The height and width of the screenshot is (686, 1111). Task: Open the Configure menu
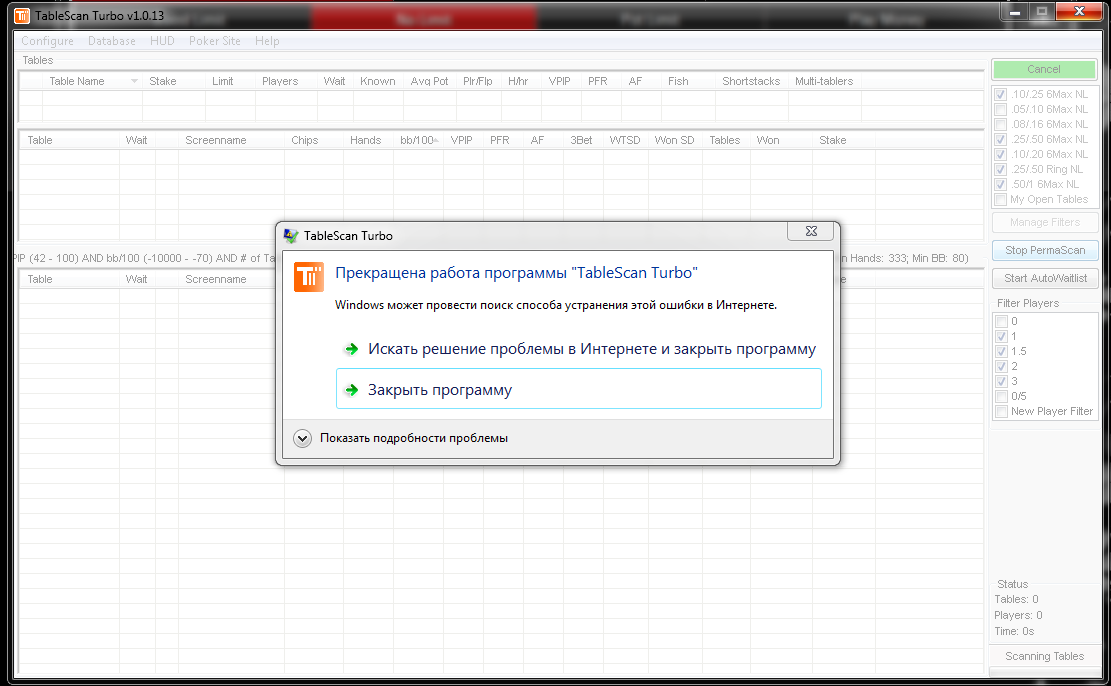[47, 41]
